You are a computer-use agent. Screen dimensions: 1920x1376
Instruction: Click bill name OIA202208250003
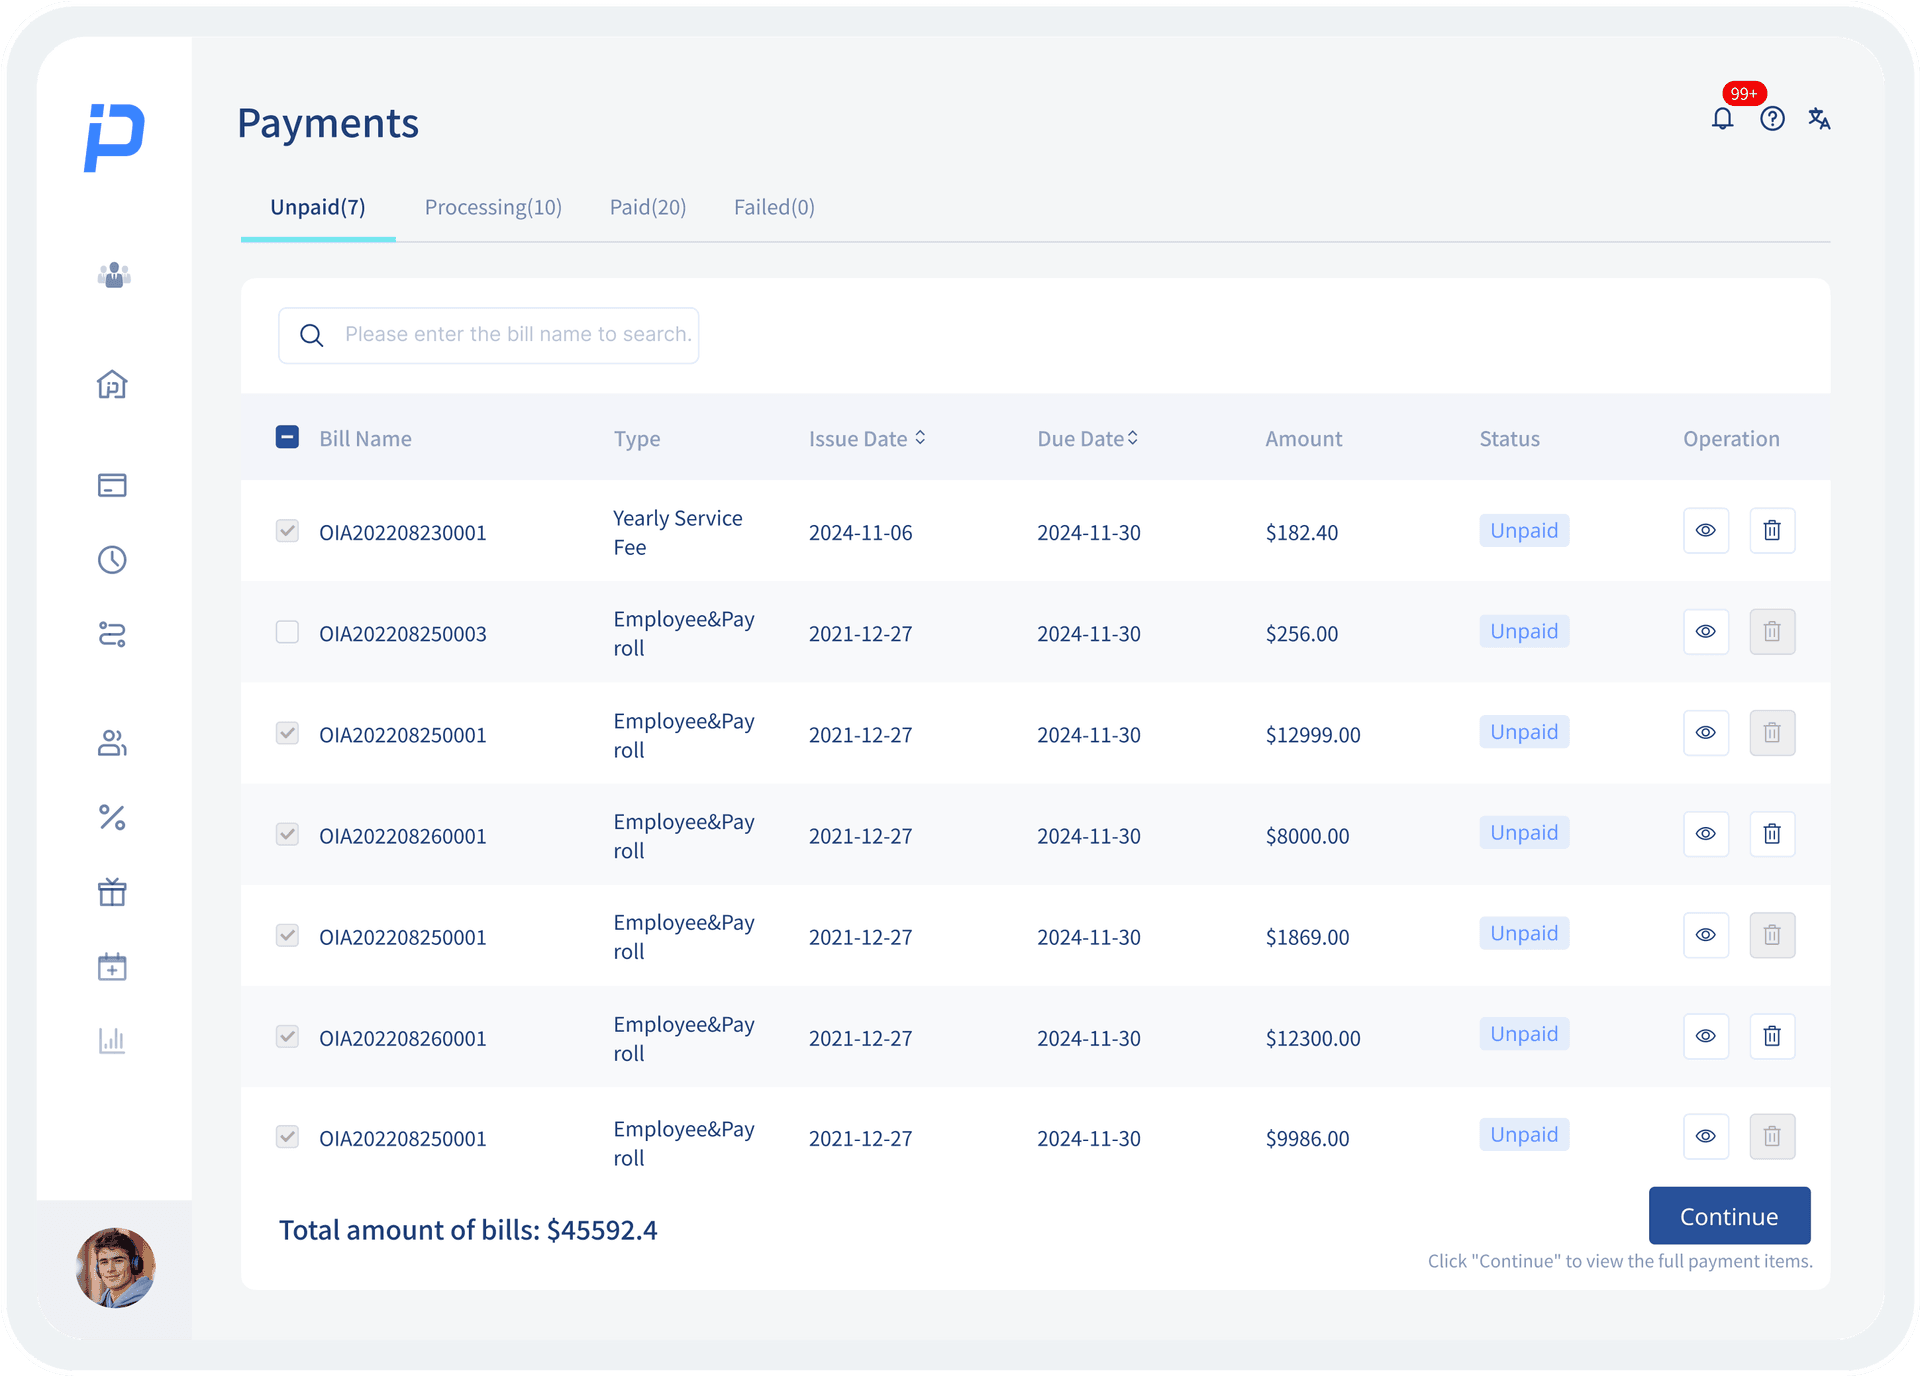(402, 634)
